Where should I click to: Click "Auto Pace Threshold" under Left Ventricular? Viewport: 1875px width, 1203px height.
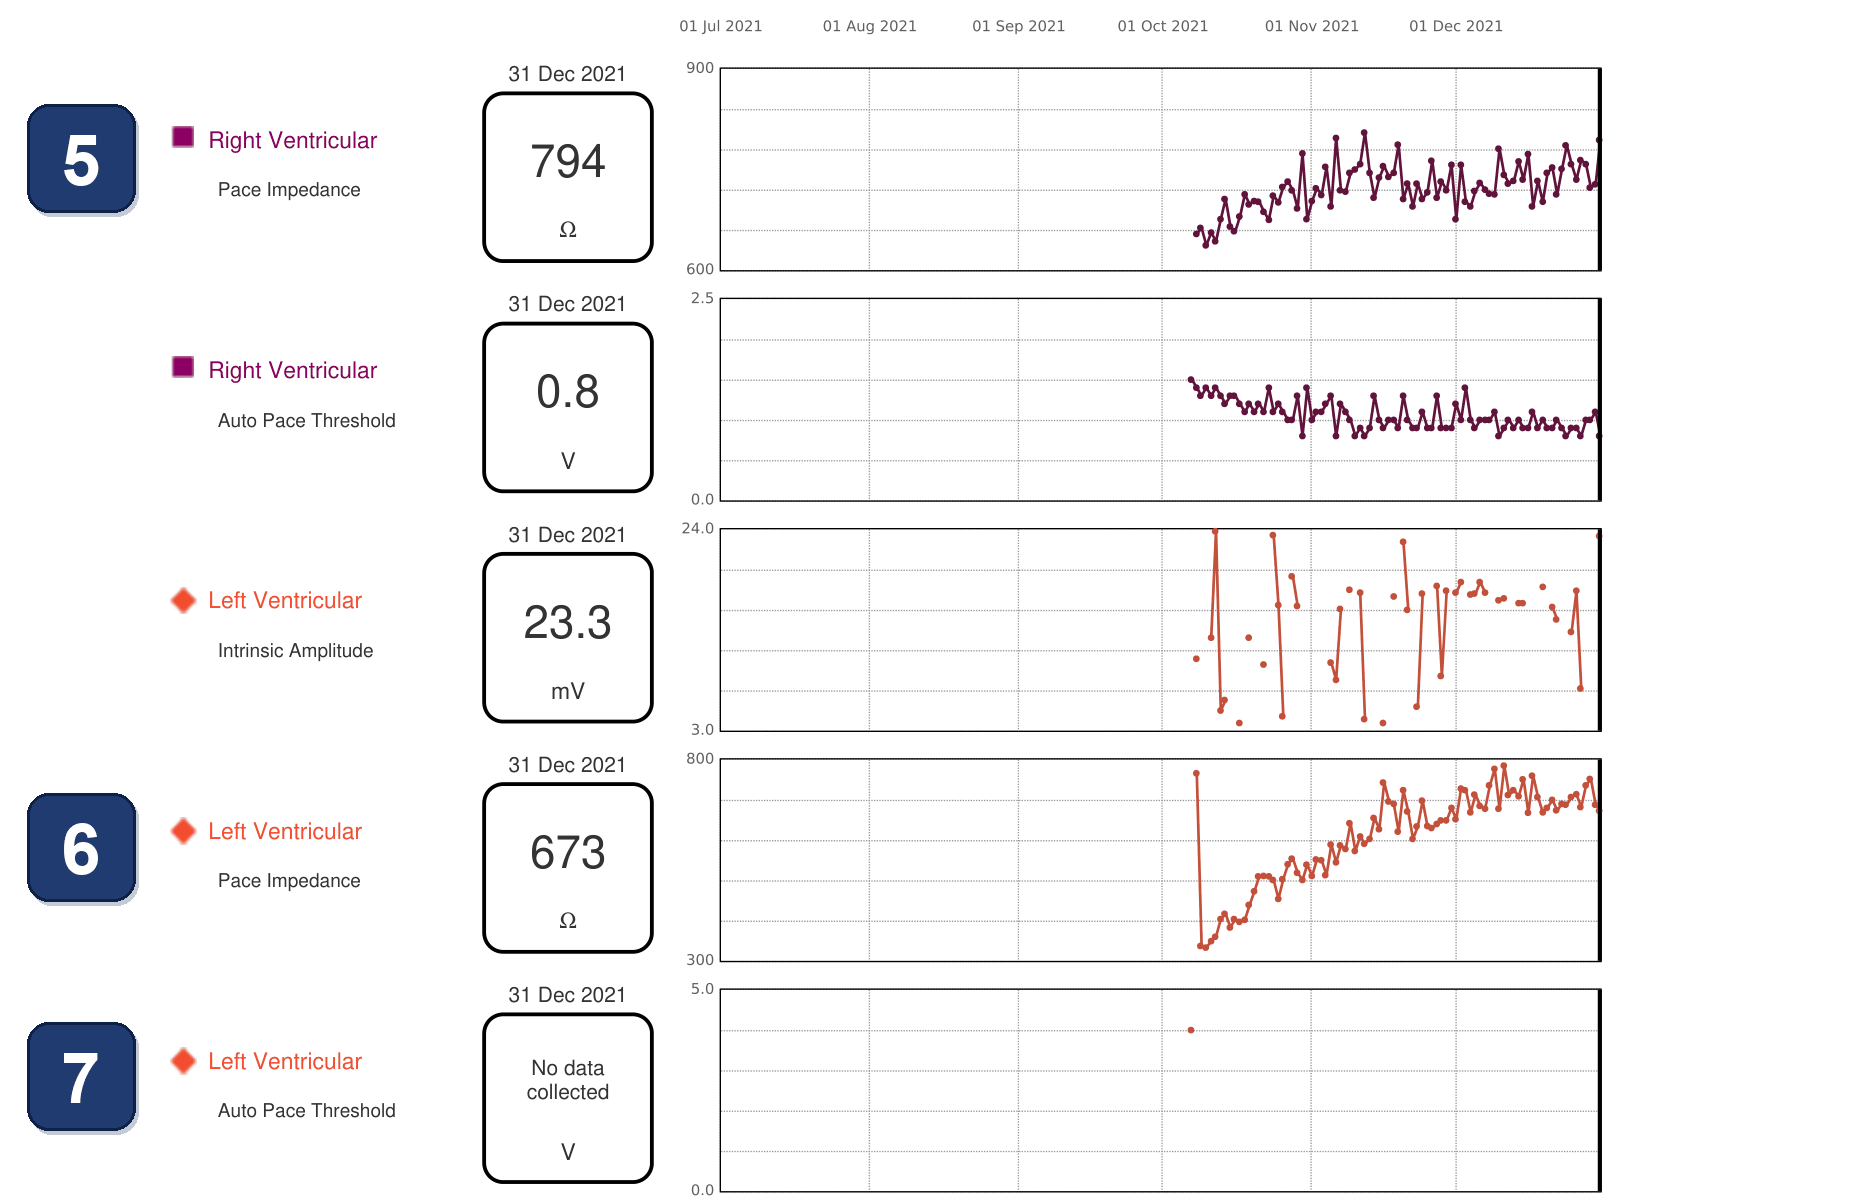307,1111
